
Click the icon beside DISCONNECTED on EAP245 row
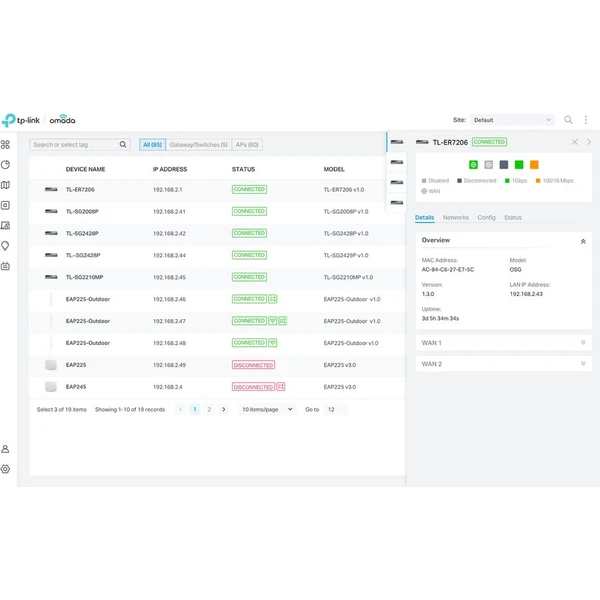(x=280, y=386)
